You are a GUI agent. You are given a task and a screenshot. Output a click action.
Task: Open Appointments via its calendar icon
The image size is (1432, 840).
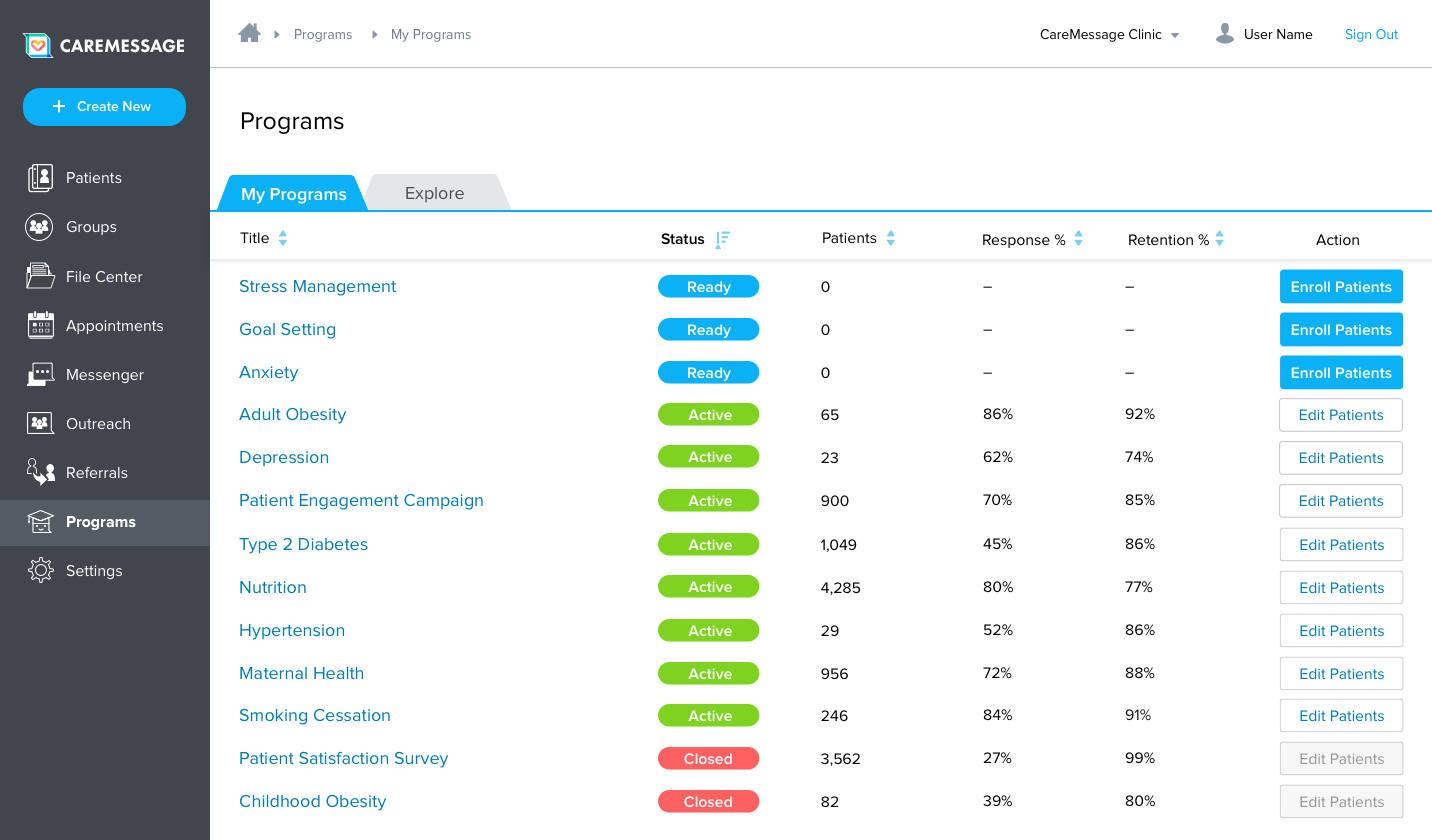40,325
